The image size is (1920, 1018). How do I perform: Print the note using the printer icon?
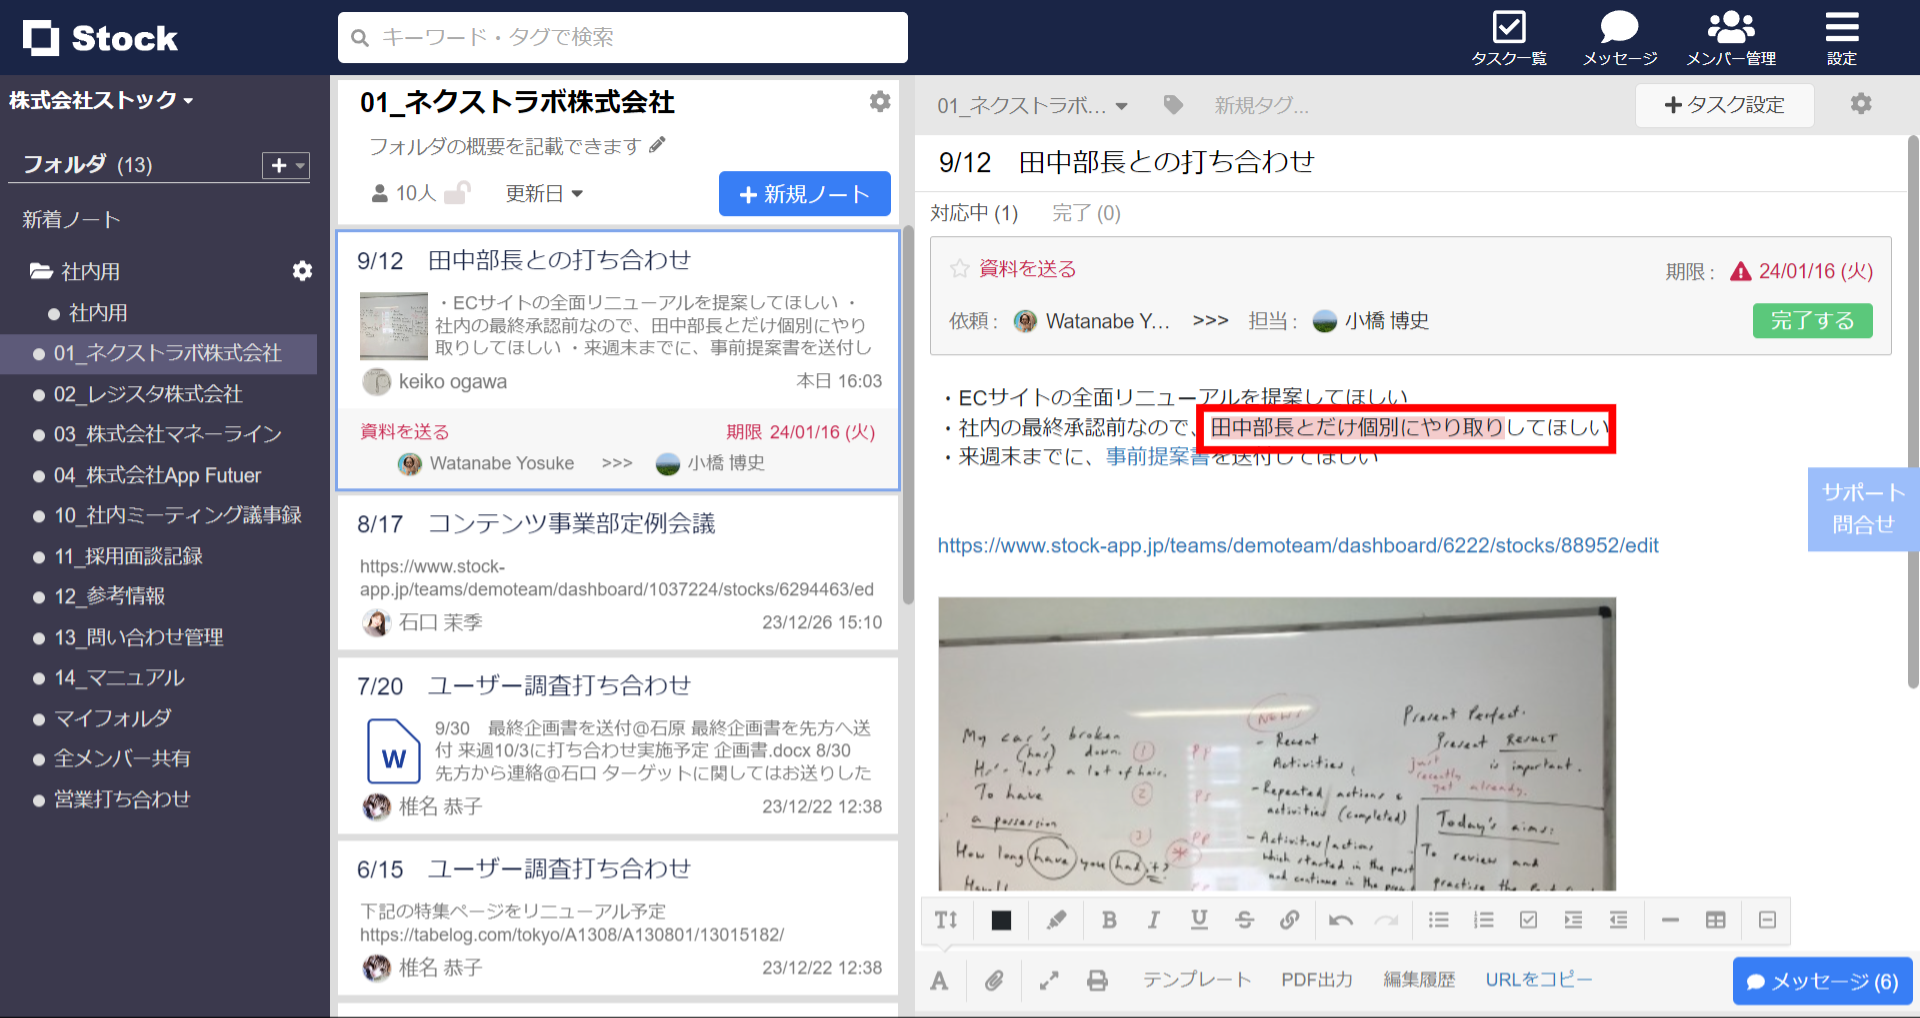click(x=1097, y=980)
